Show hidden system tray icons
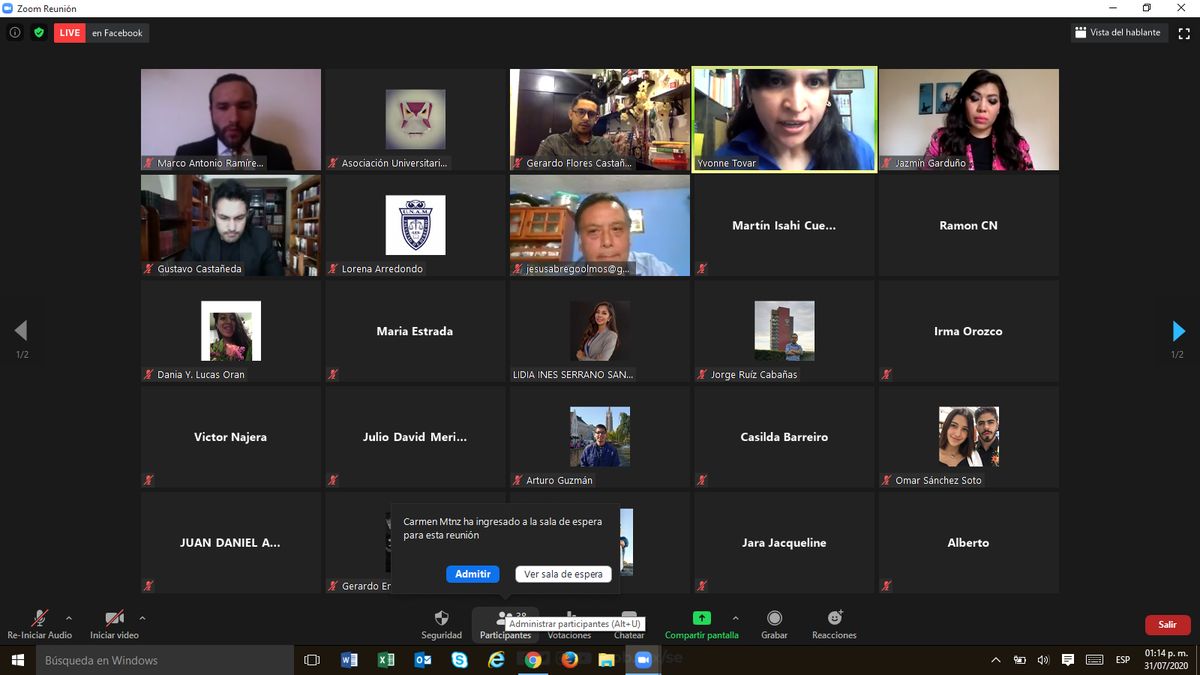 [x=996, y=660]
